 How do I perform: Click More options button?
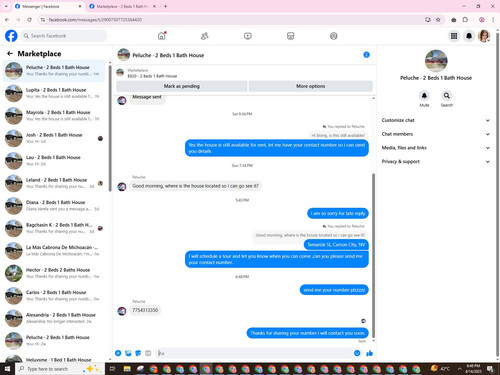(x=311, y=86)
